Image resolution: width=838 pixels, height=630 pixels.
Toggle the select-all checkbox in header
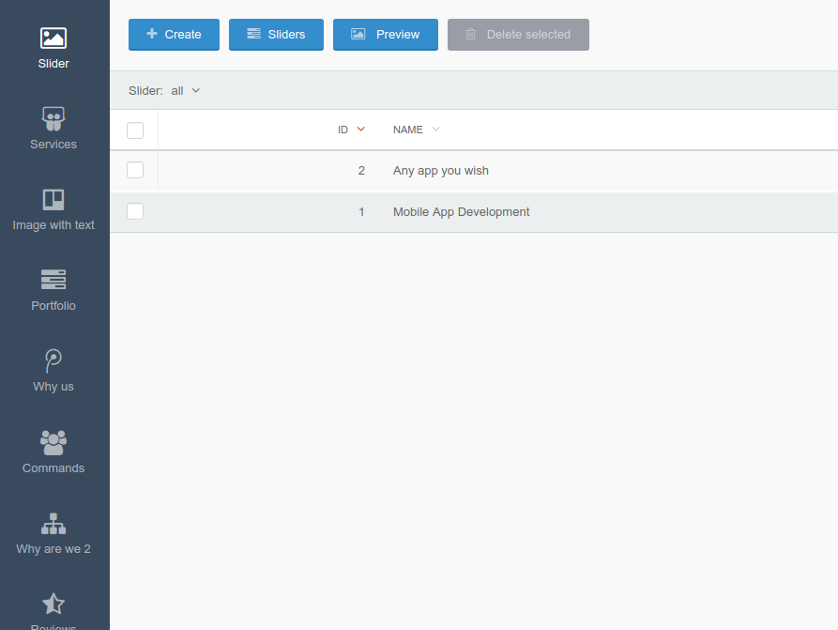click(x=135, y=130)
